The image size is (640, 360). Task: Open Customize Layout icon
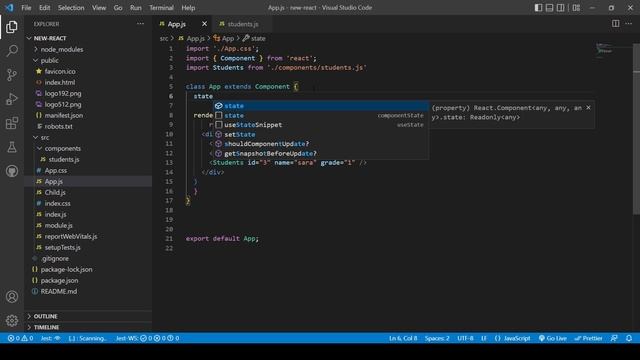click(576, 8)
